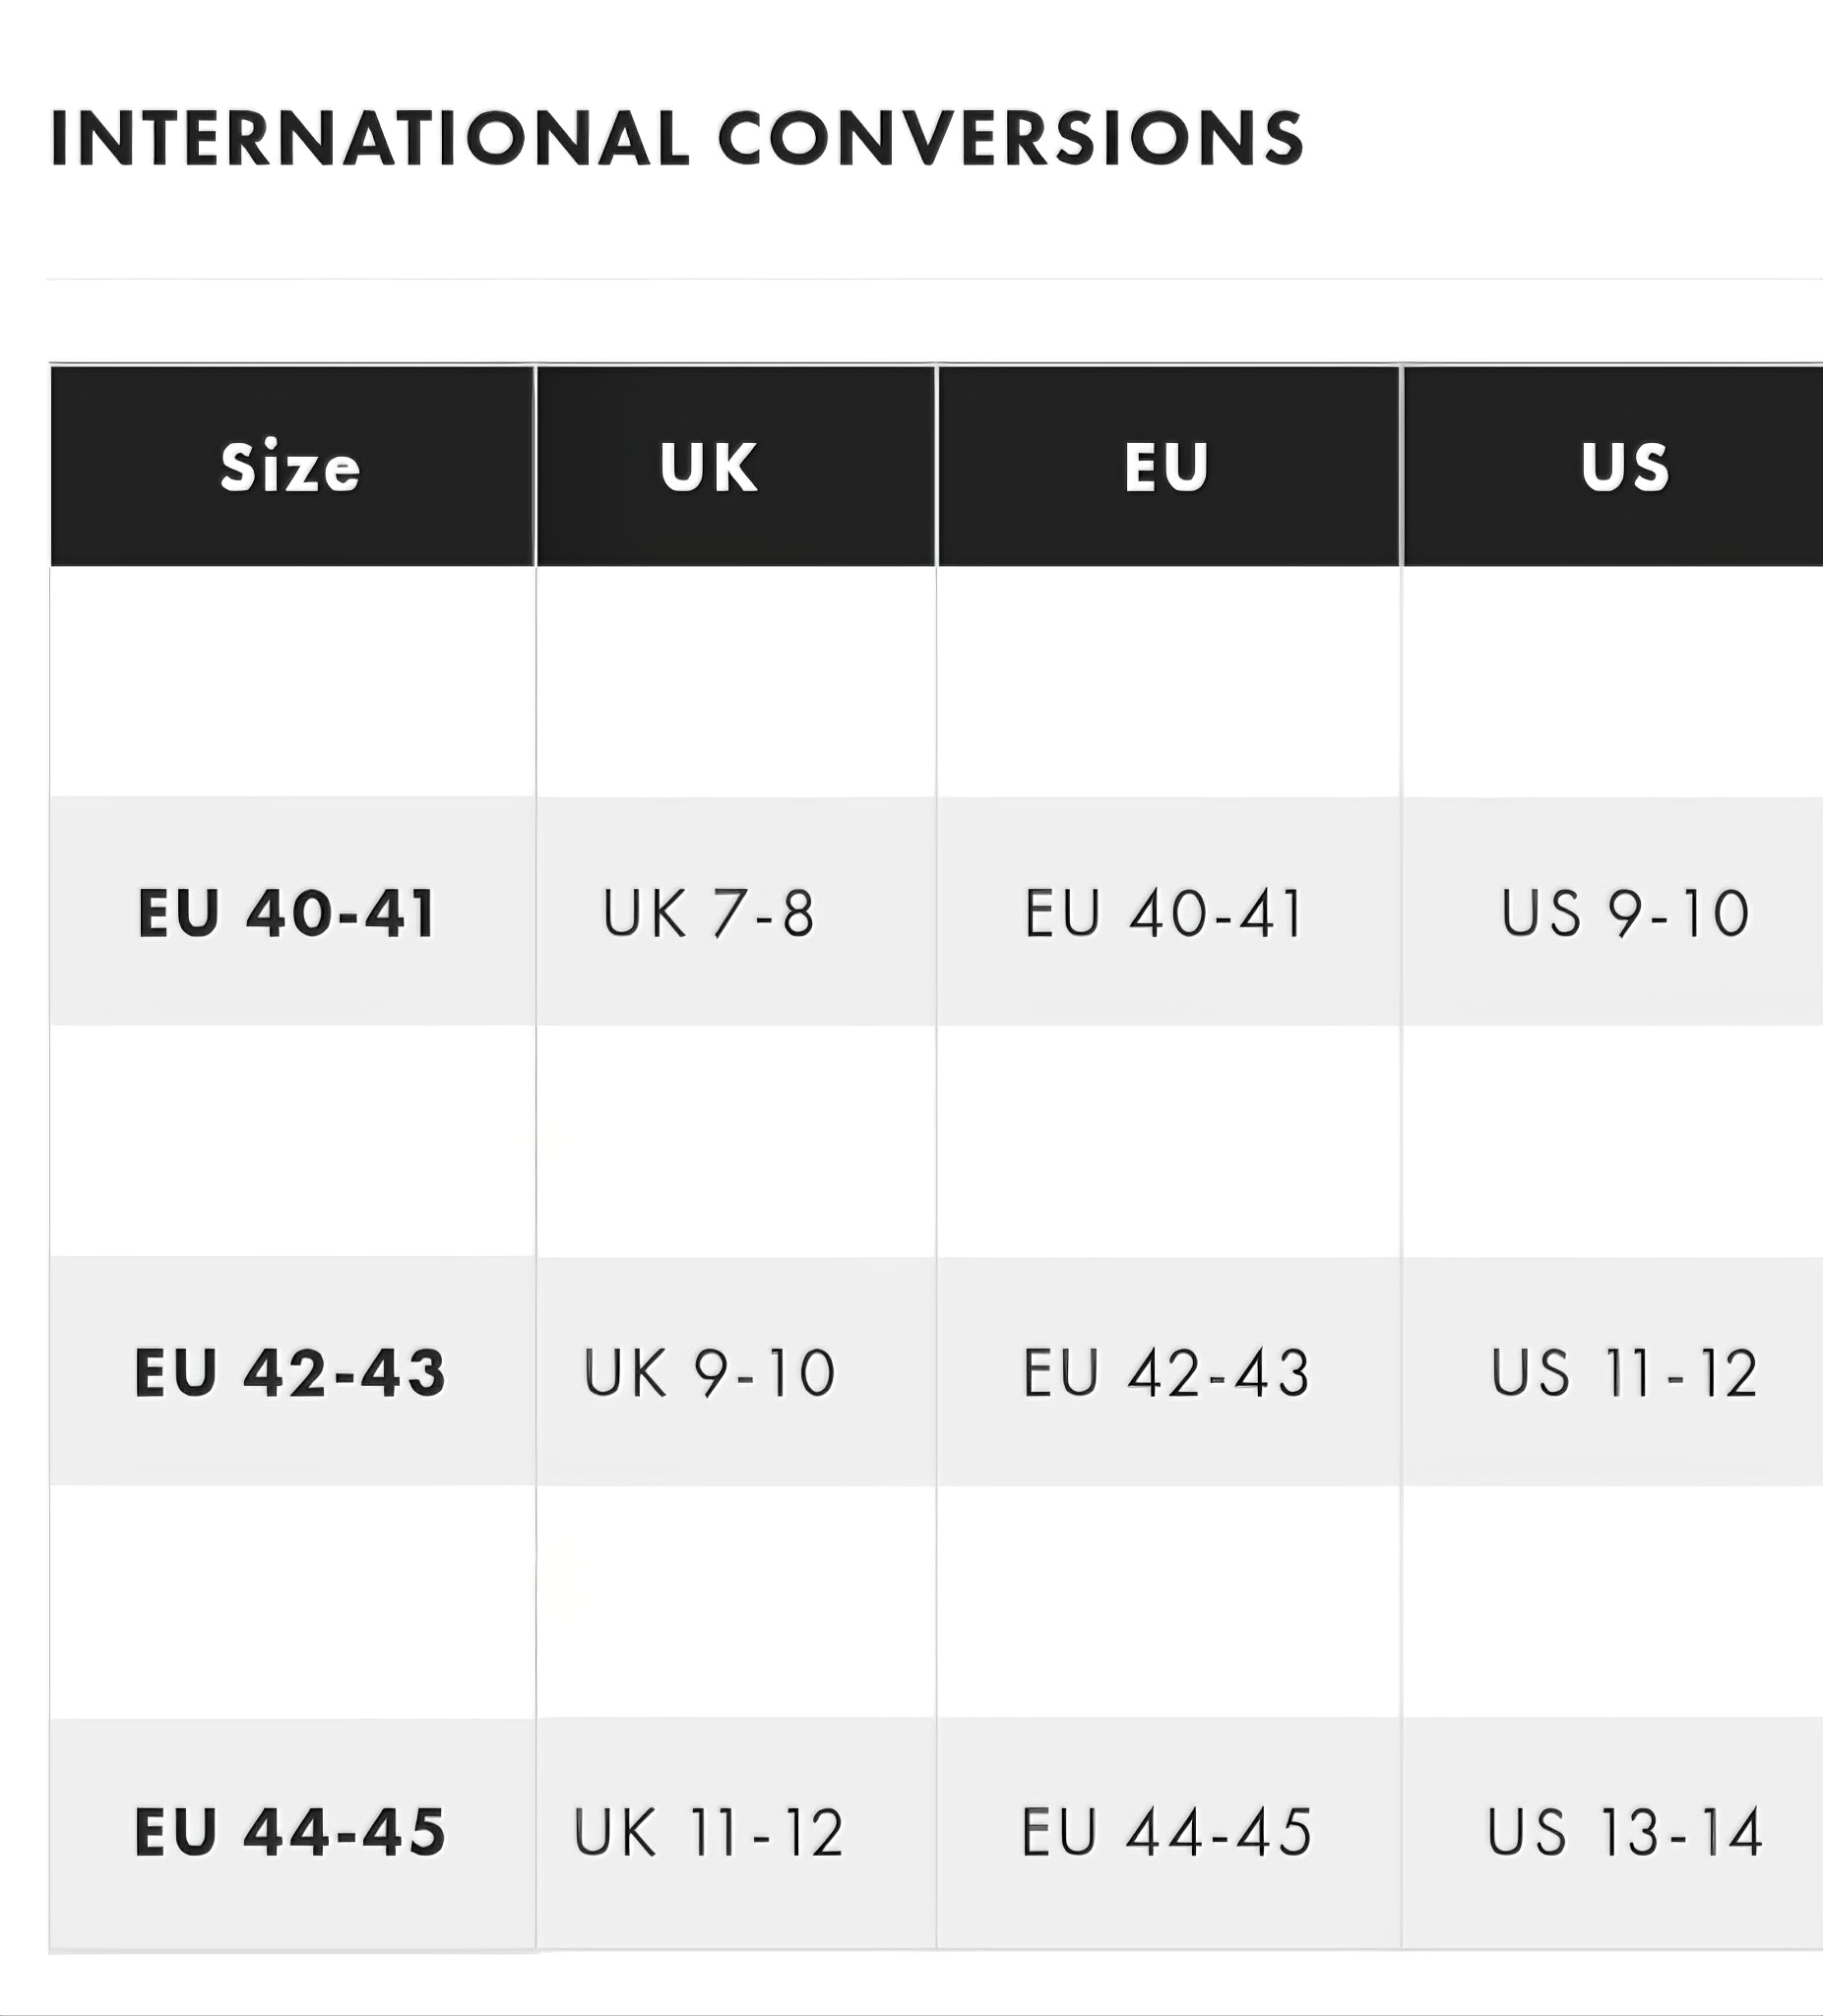Click blank cell between UK 7-8 and UK 9-10
This screenshot has width=1823, height=2016.
click(x=736, y=1141)
